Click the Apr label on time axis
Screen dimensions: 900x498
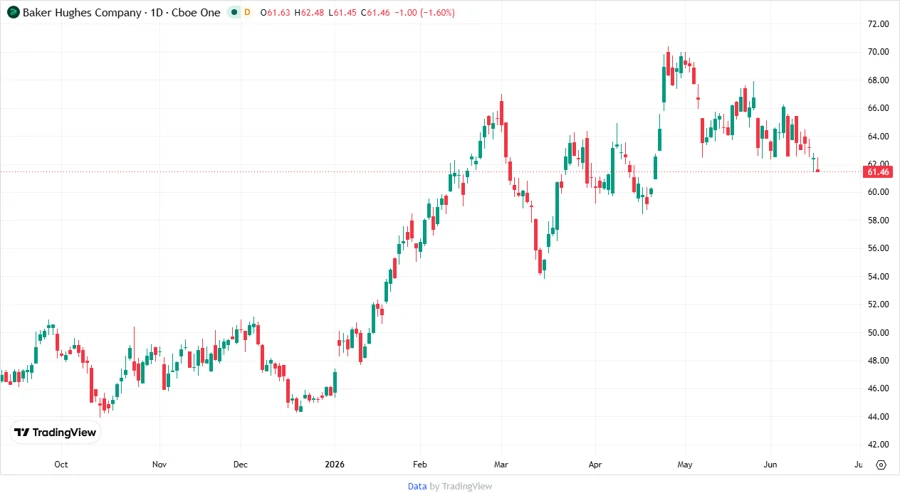tap(595, 464)
